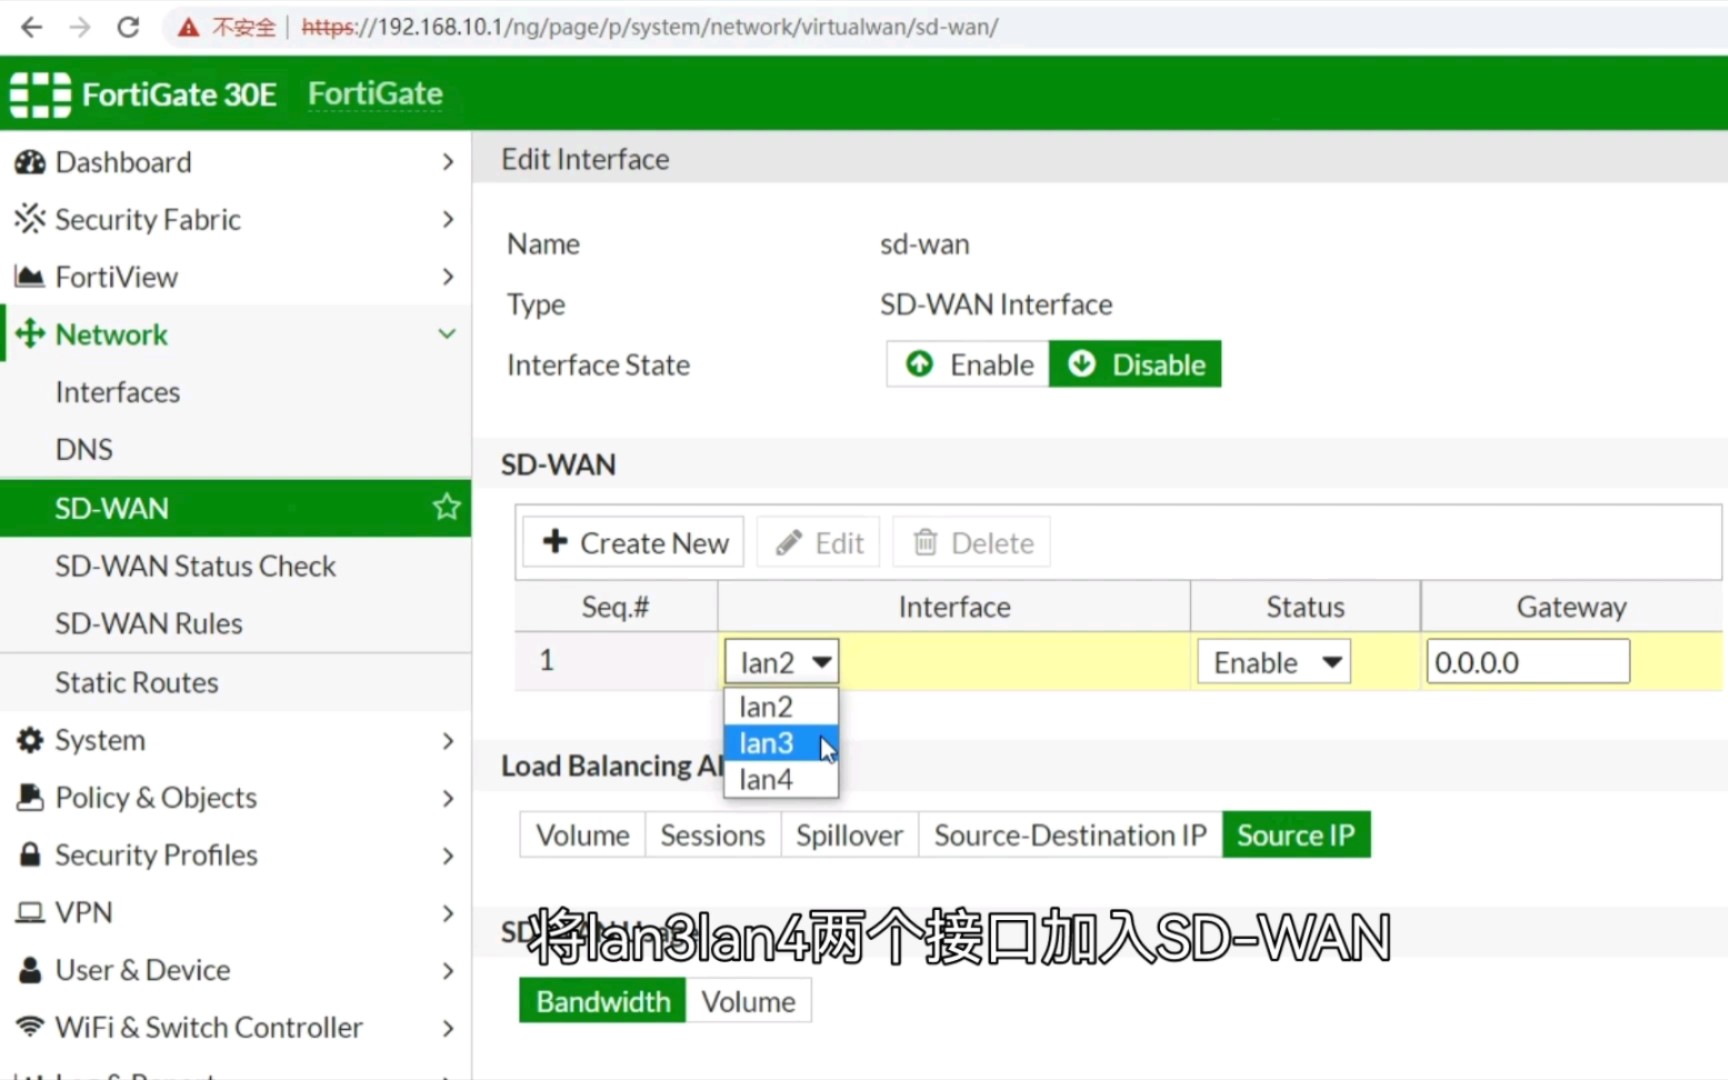The image size is (1728, 1080).
Task: Expand the Dashboard menu chevron
Action: [447, 162]
